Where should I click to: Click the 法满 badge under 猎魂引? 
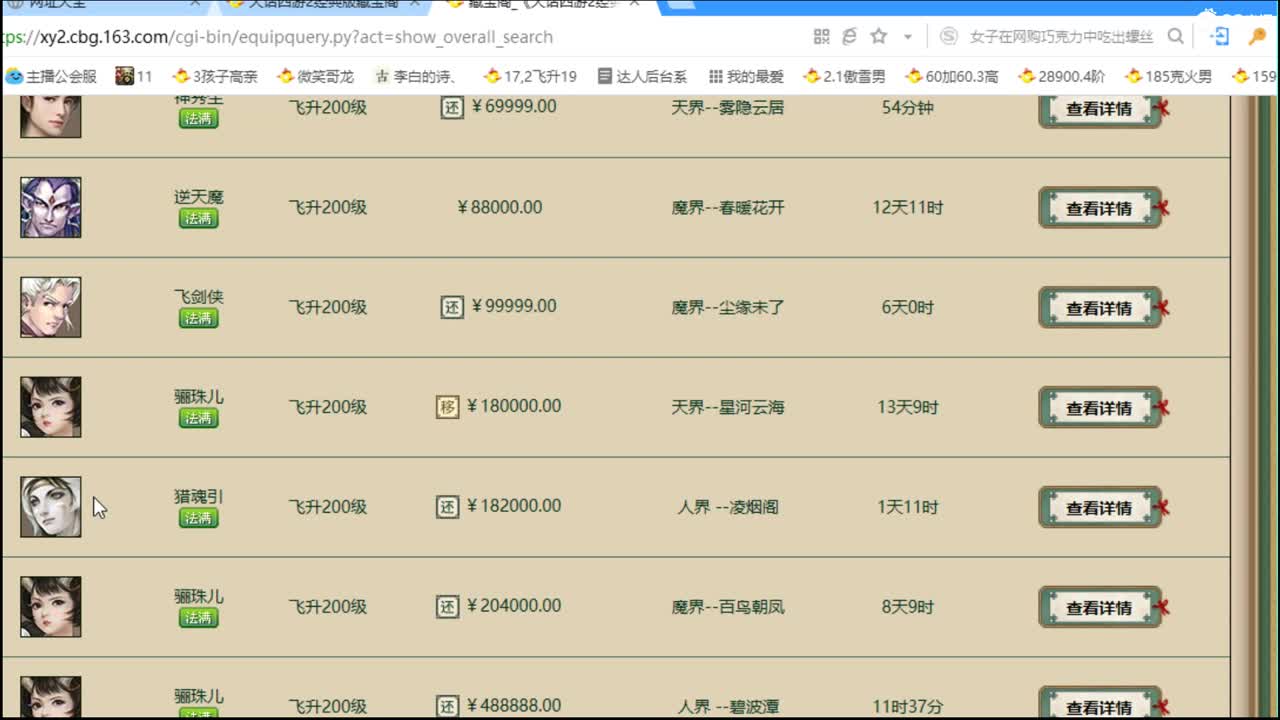pos(198,518)
